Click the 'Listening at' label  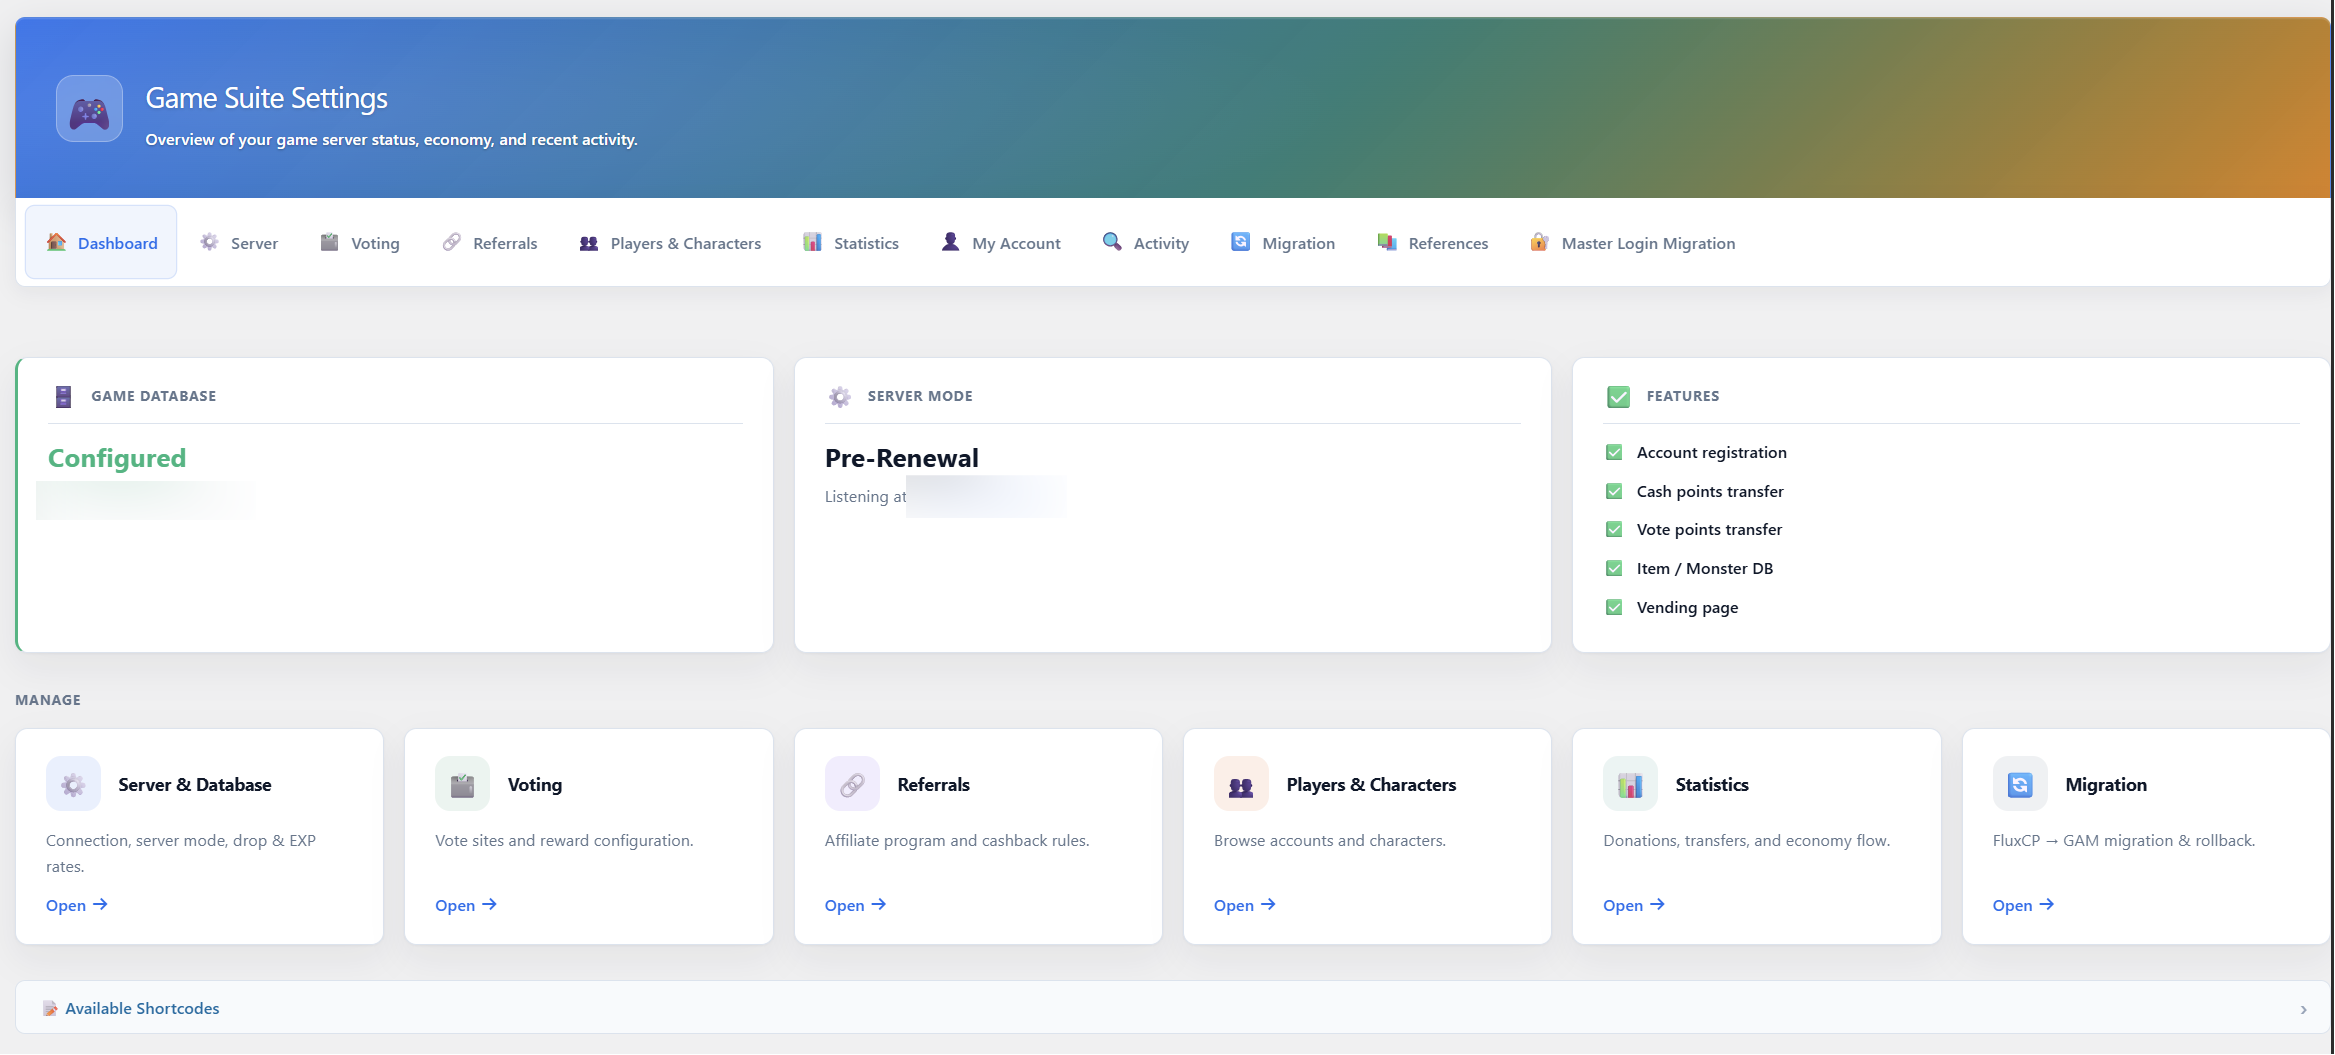click(865, 497)
